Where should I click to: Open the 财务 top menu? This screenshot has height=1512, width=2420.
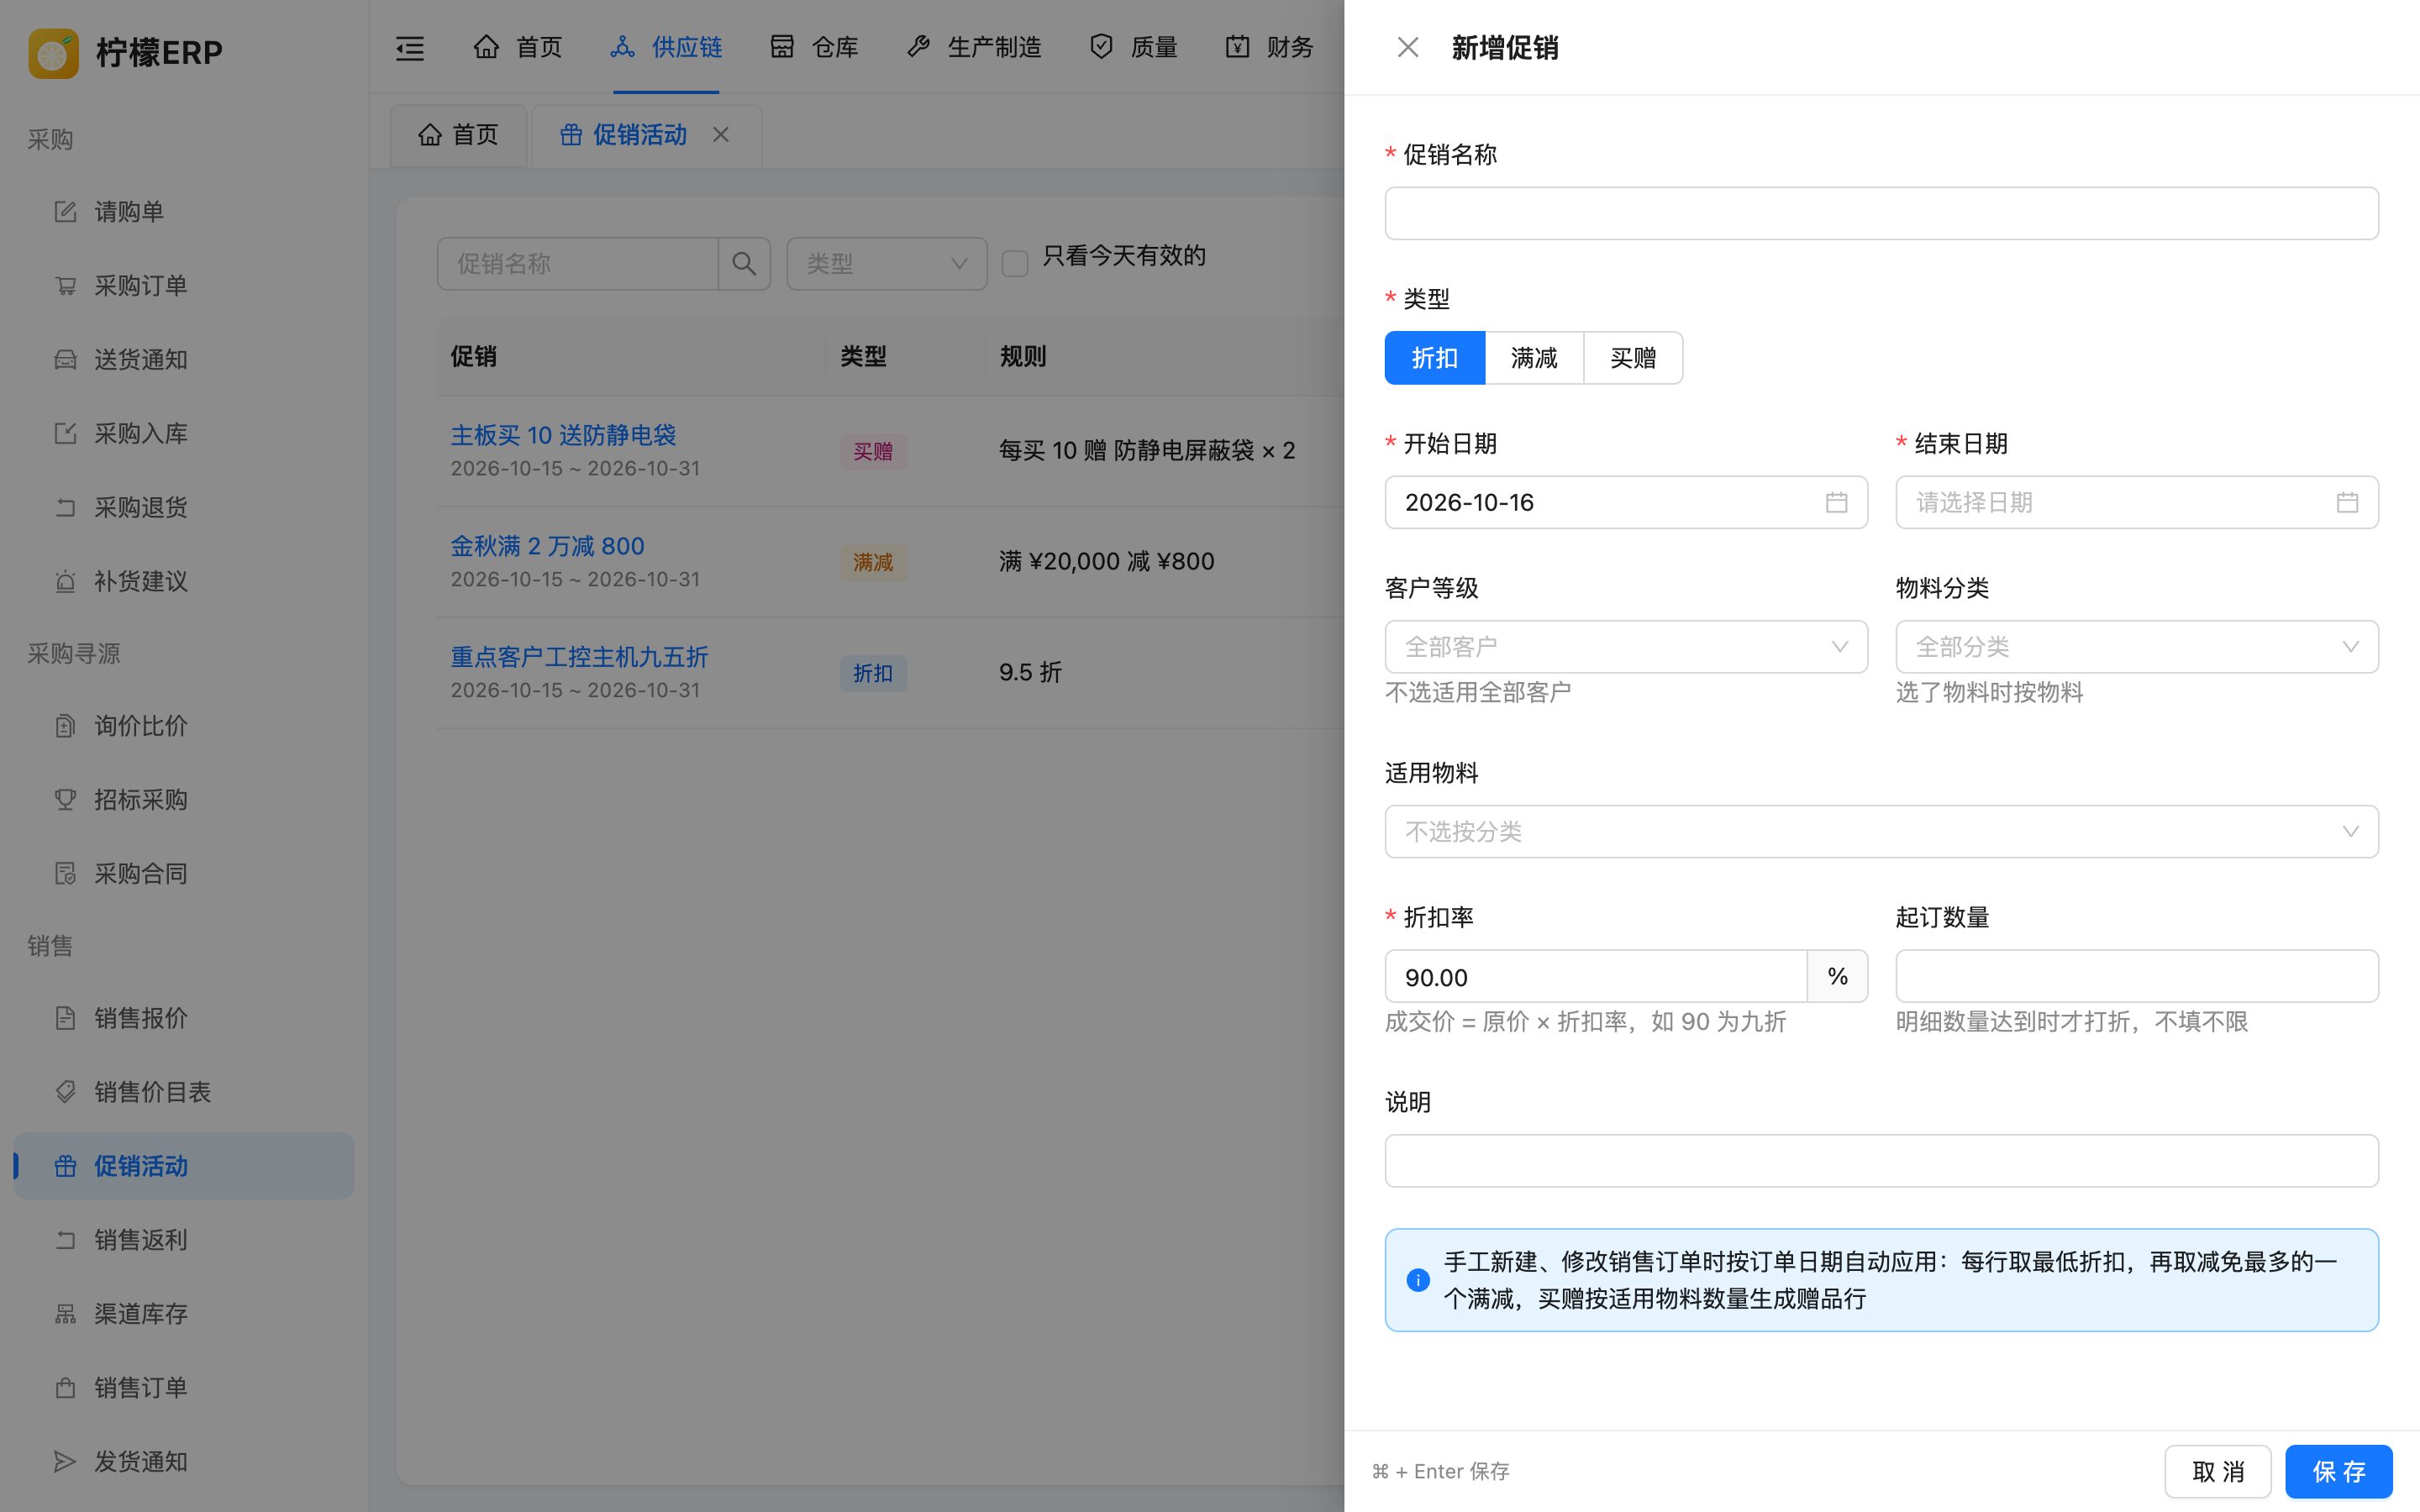1270,47
